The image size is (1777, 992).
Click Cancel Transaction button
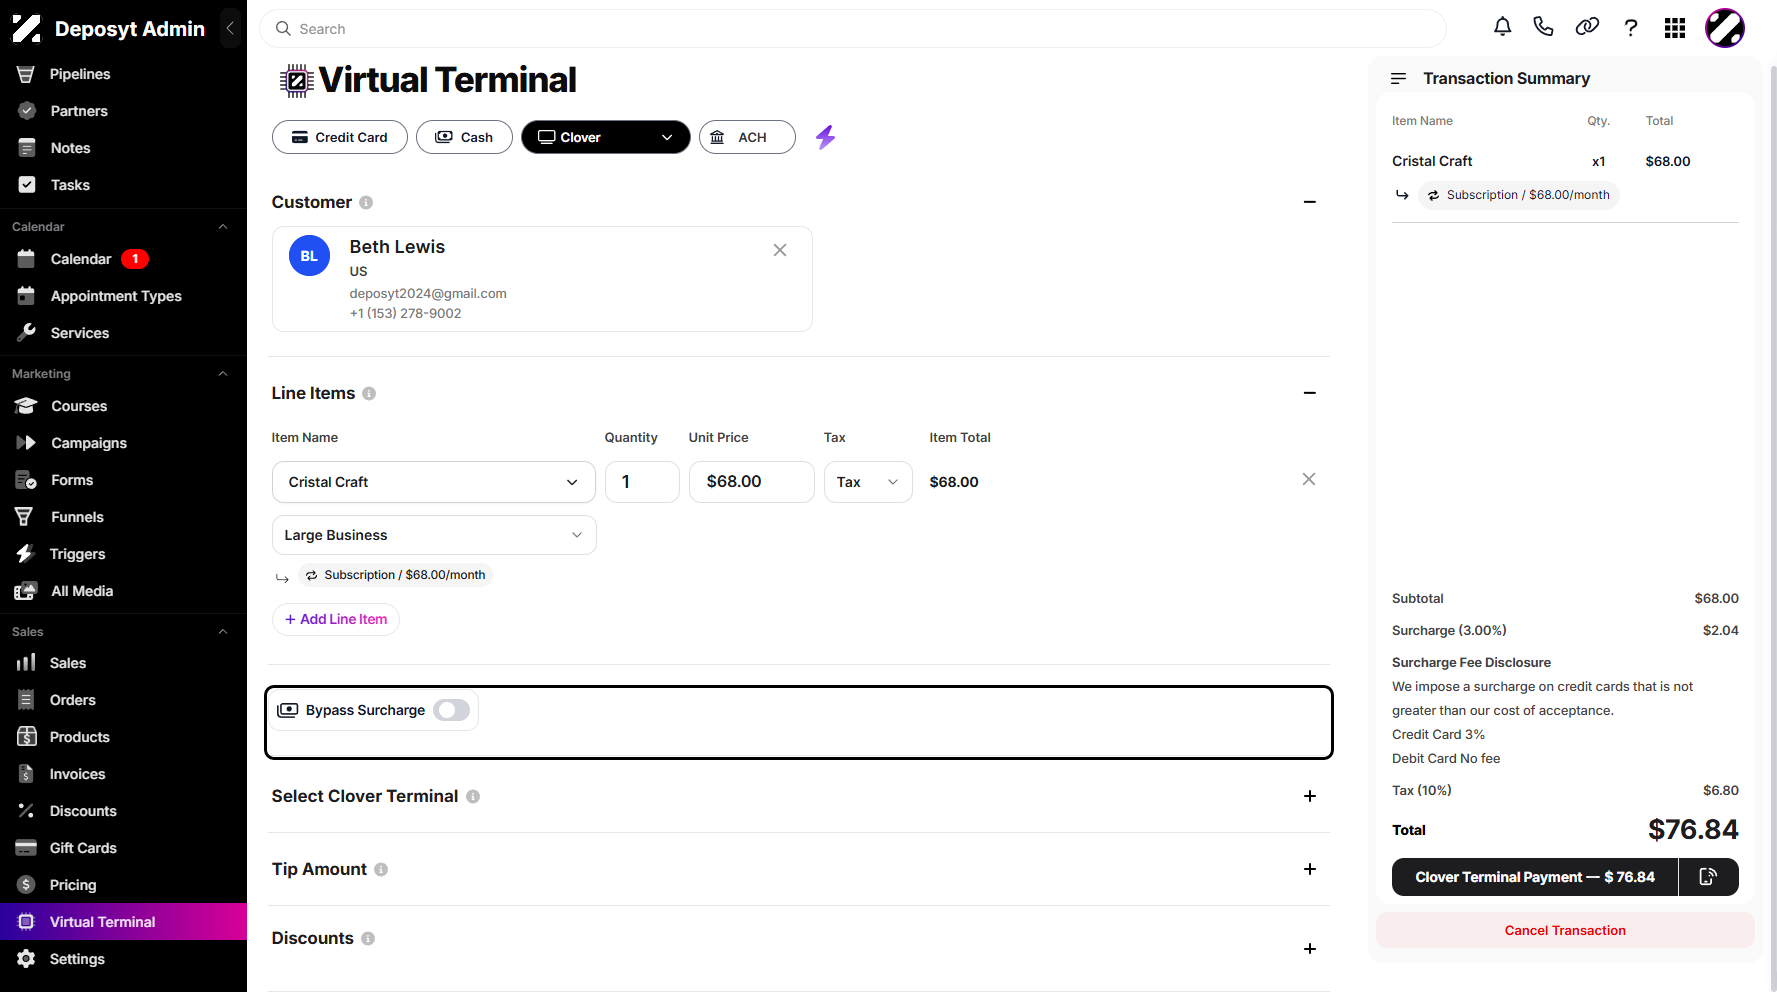coord(1565,930)
